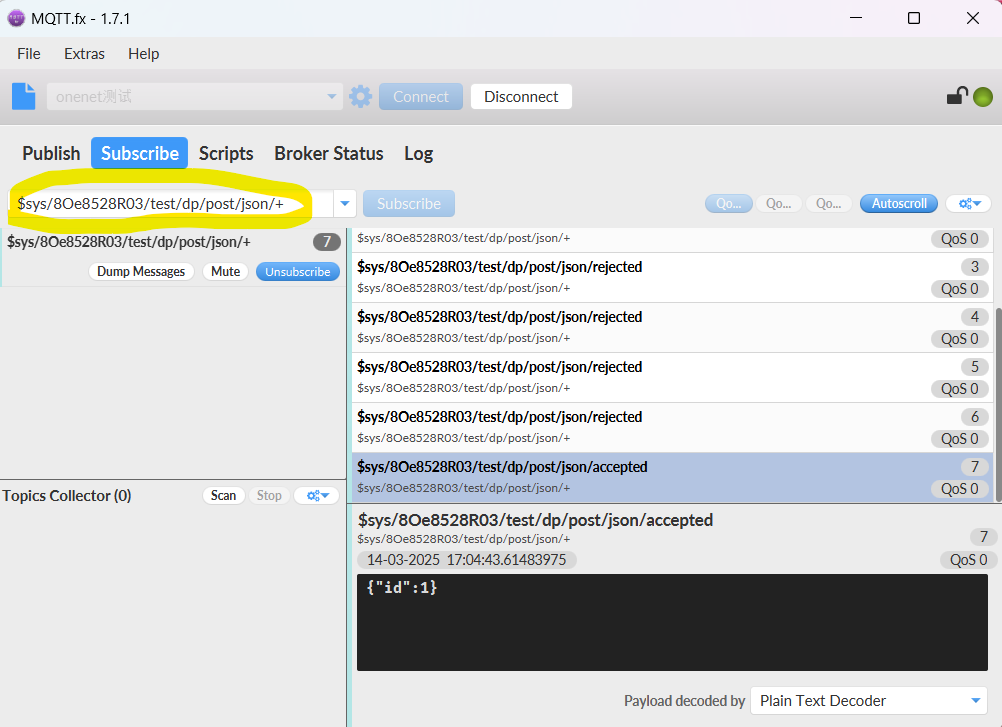Click the message number 7 badge in detail panel
Screen dimensions: 1002x727
pyautogui.click(x=983, y=537)
